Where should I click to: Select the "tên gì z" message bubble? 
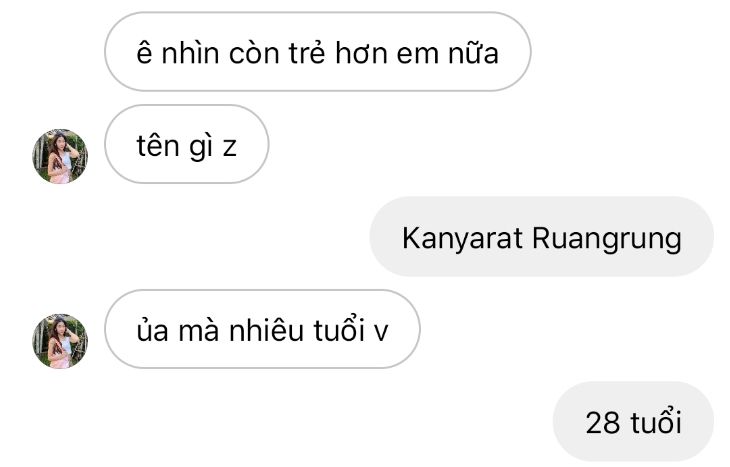click(187, 144)
